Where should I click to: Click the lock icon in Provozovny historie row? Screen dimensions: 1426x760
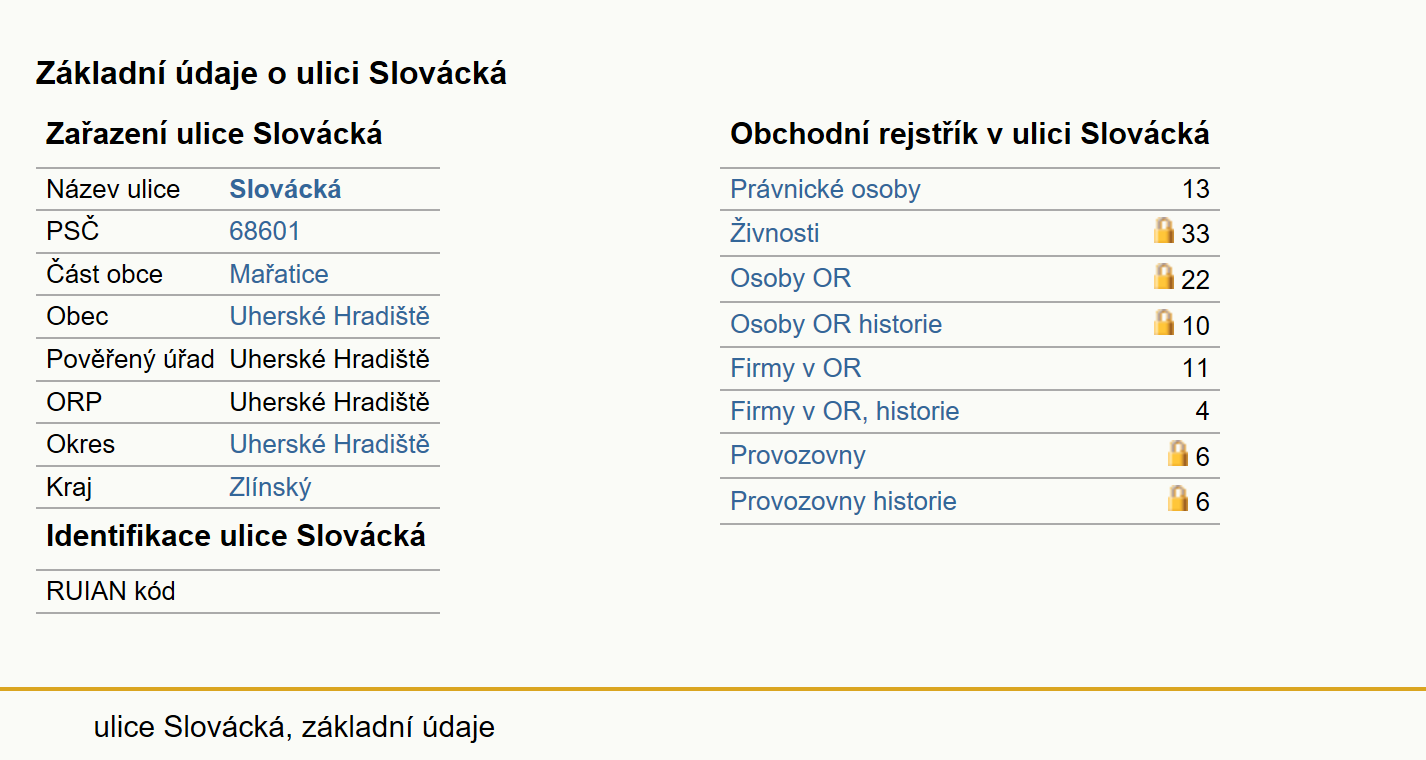(1178, 498)
